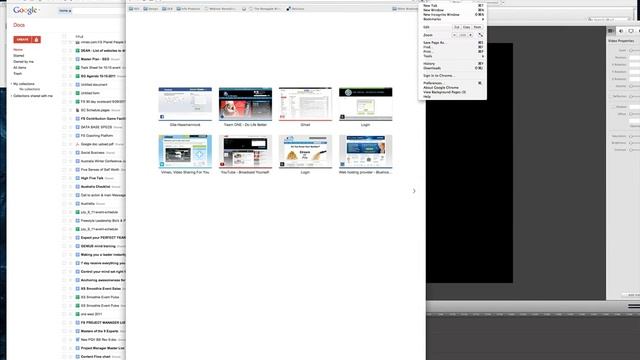640x360 pixels.
Task: Open the Facebook page thumbnail on new tab
Action: click(x=185, y=104)
